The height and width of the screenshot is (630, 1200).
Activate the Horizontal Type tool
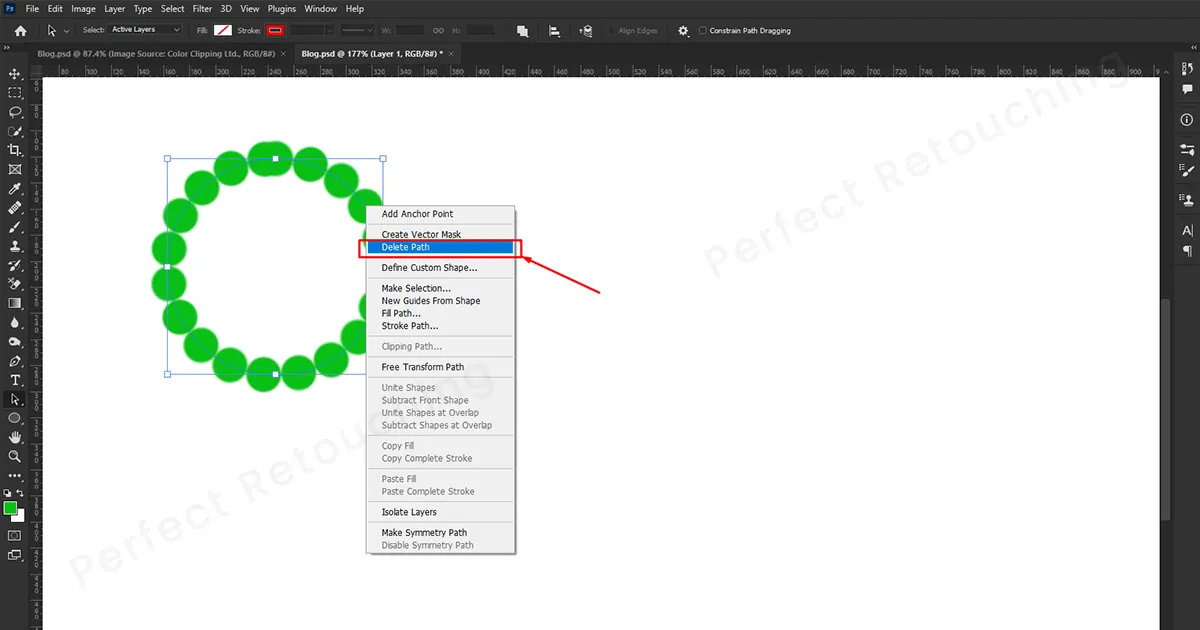(x=15, y=380)
